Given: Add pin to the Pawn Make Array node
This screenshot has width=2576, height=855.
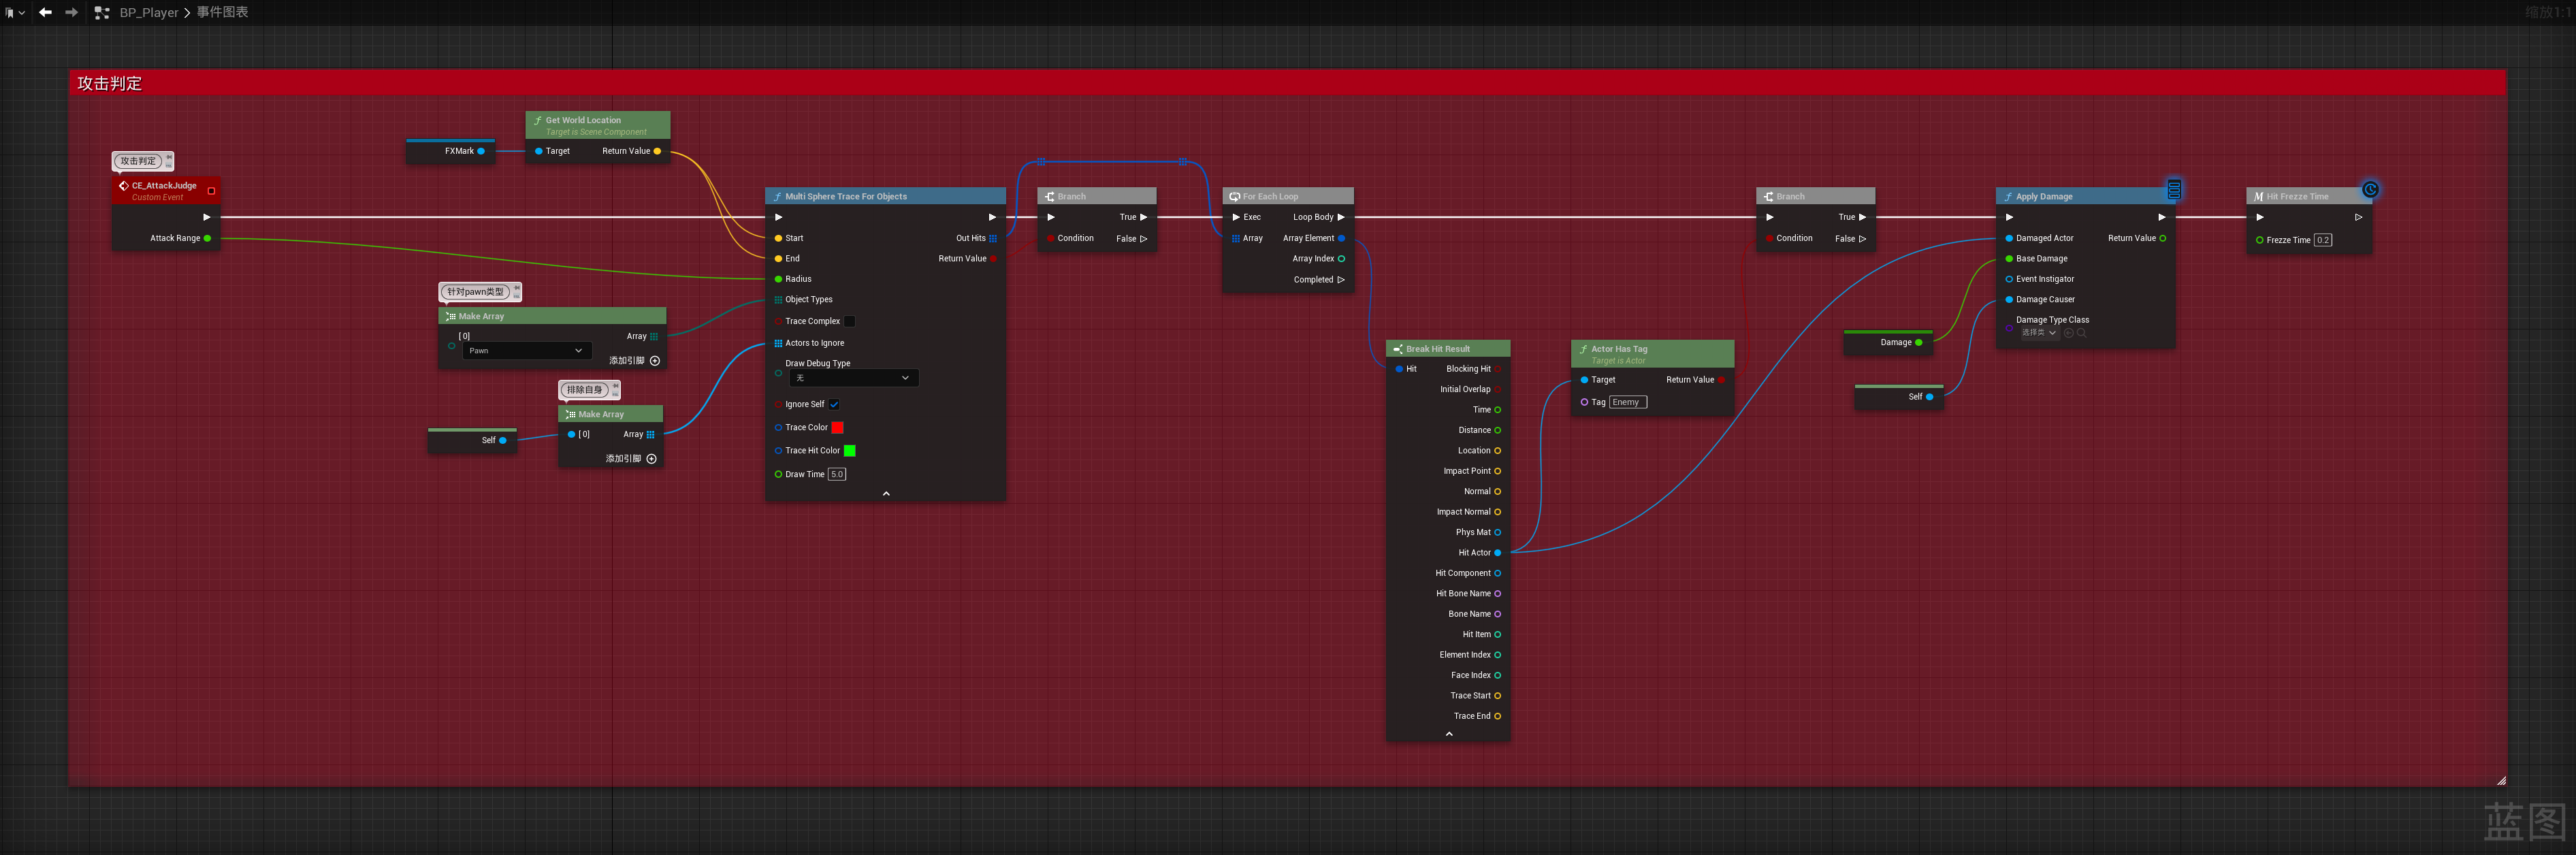Looking at the screenshot, I should 655,361.
